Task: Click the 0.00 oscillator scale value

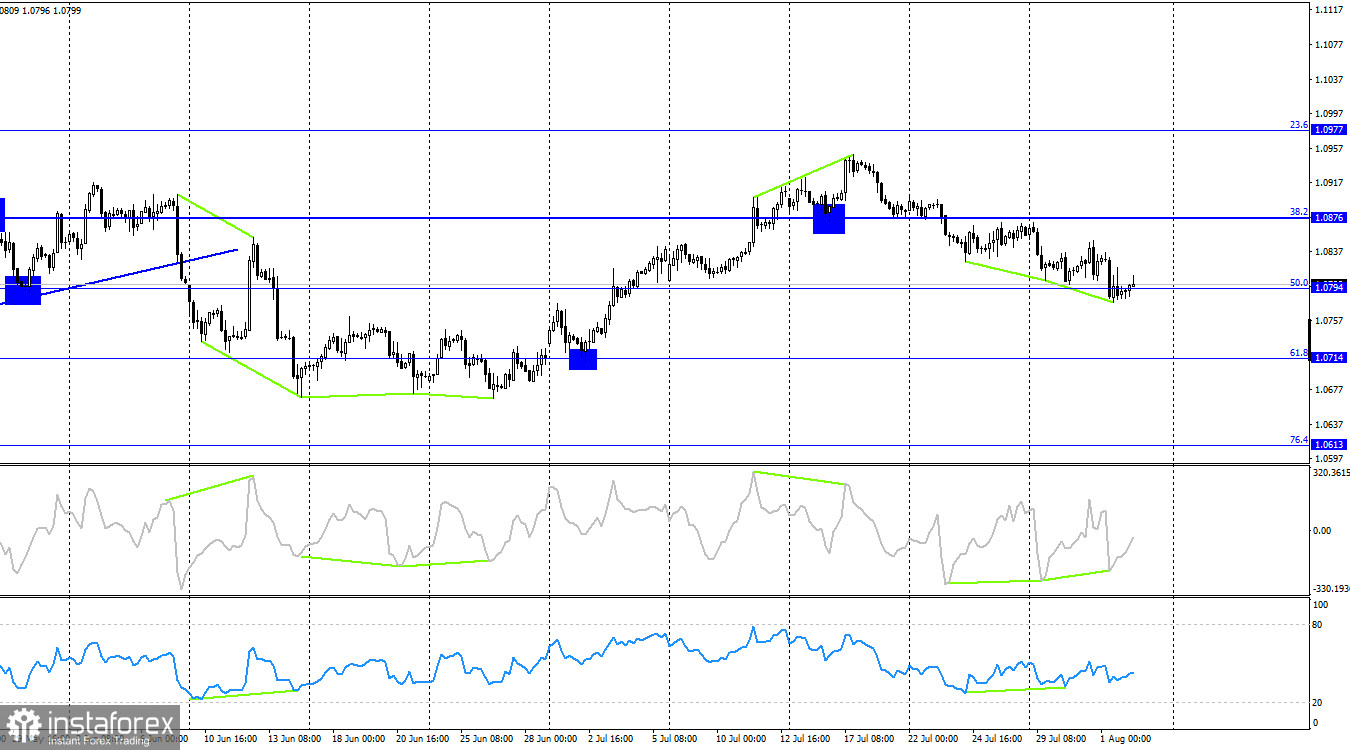Action: (1324, 530)
